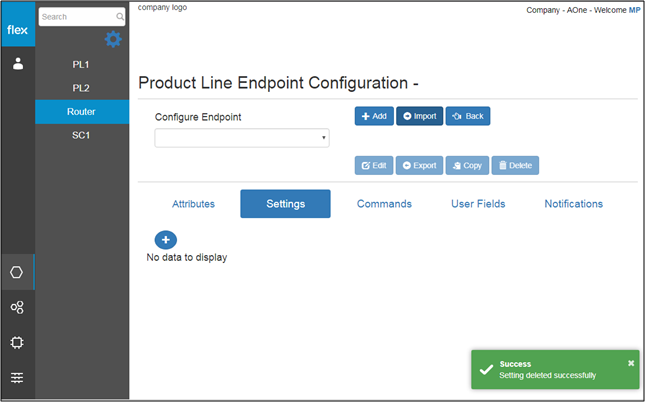
Task: Open the user profile icon in sidebar
Action: [x=18, y=64]
